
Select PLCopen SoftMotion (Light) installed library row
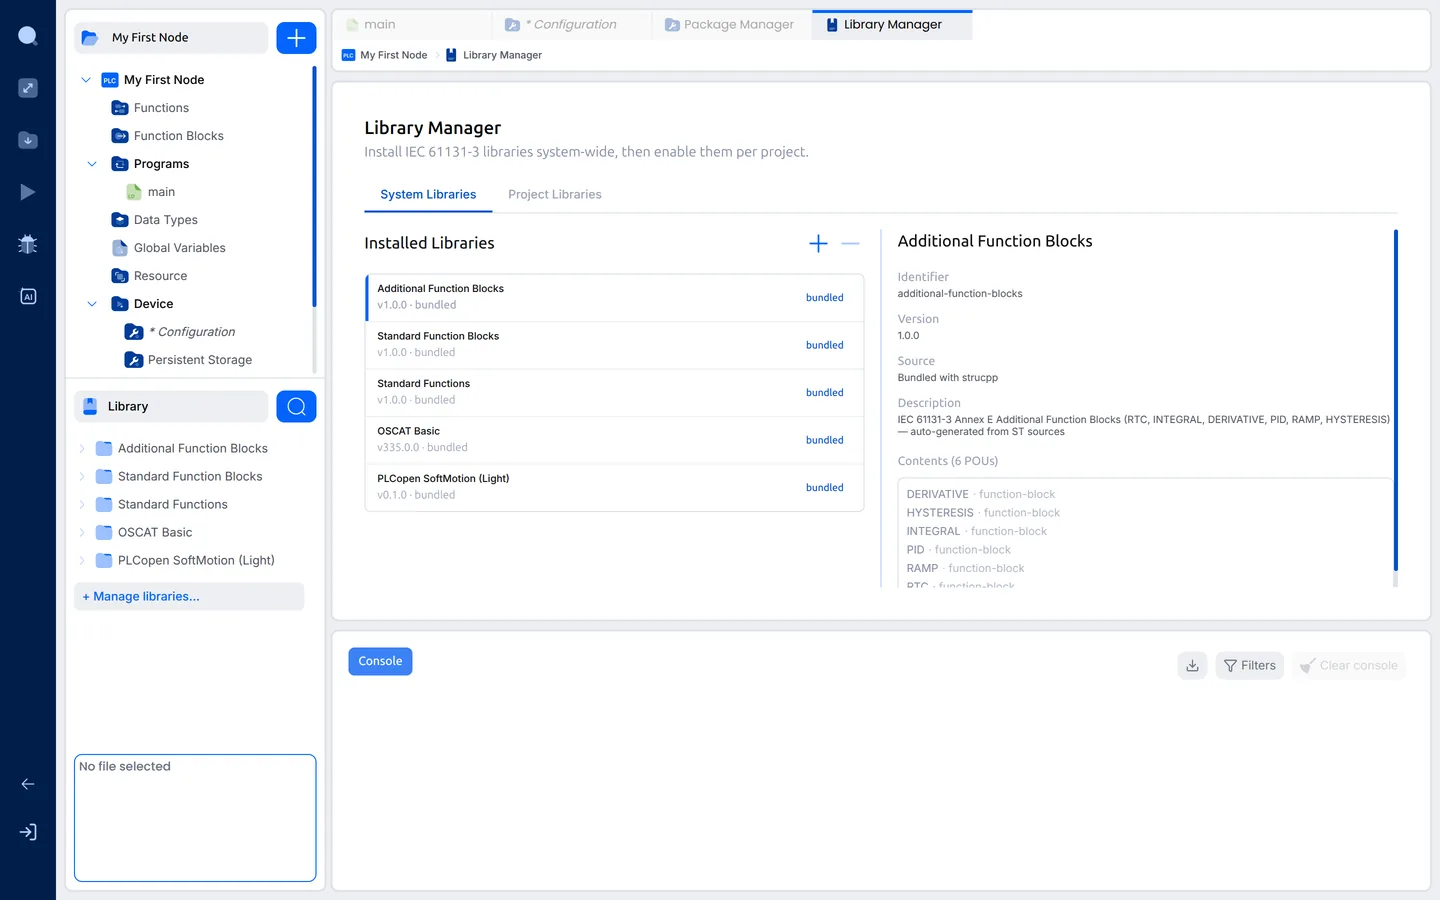[615, 488]
